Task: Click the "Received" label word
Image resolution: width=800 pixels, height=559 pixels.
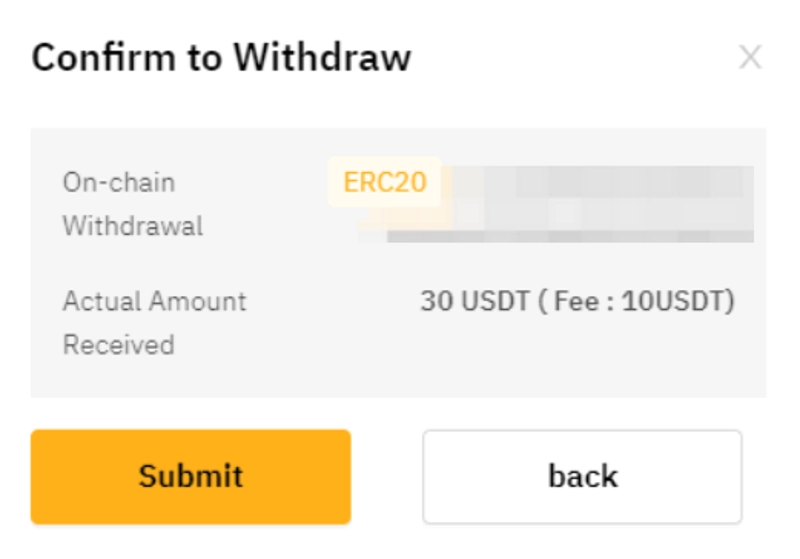Action: (118, 345)
